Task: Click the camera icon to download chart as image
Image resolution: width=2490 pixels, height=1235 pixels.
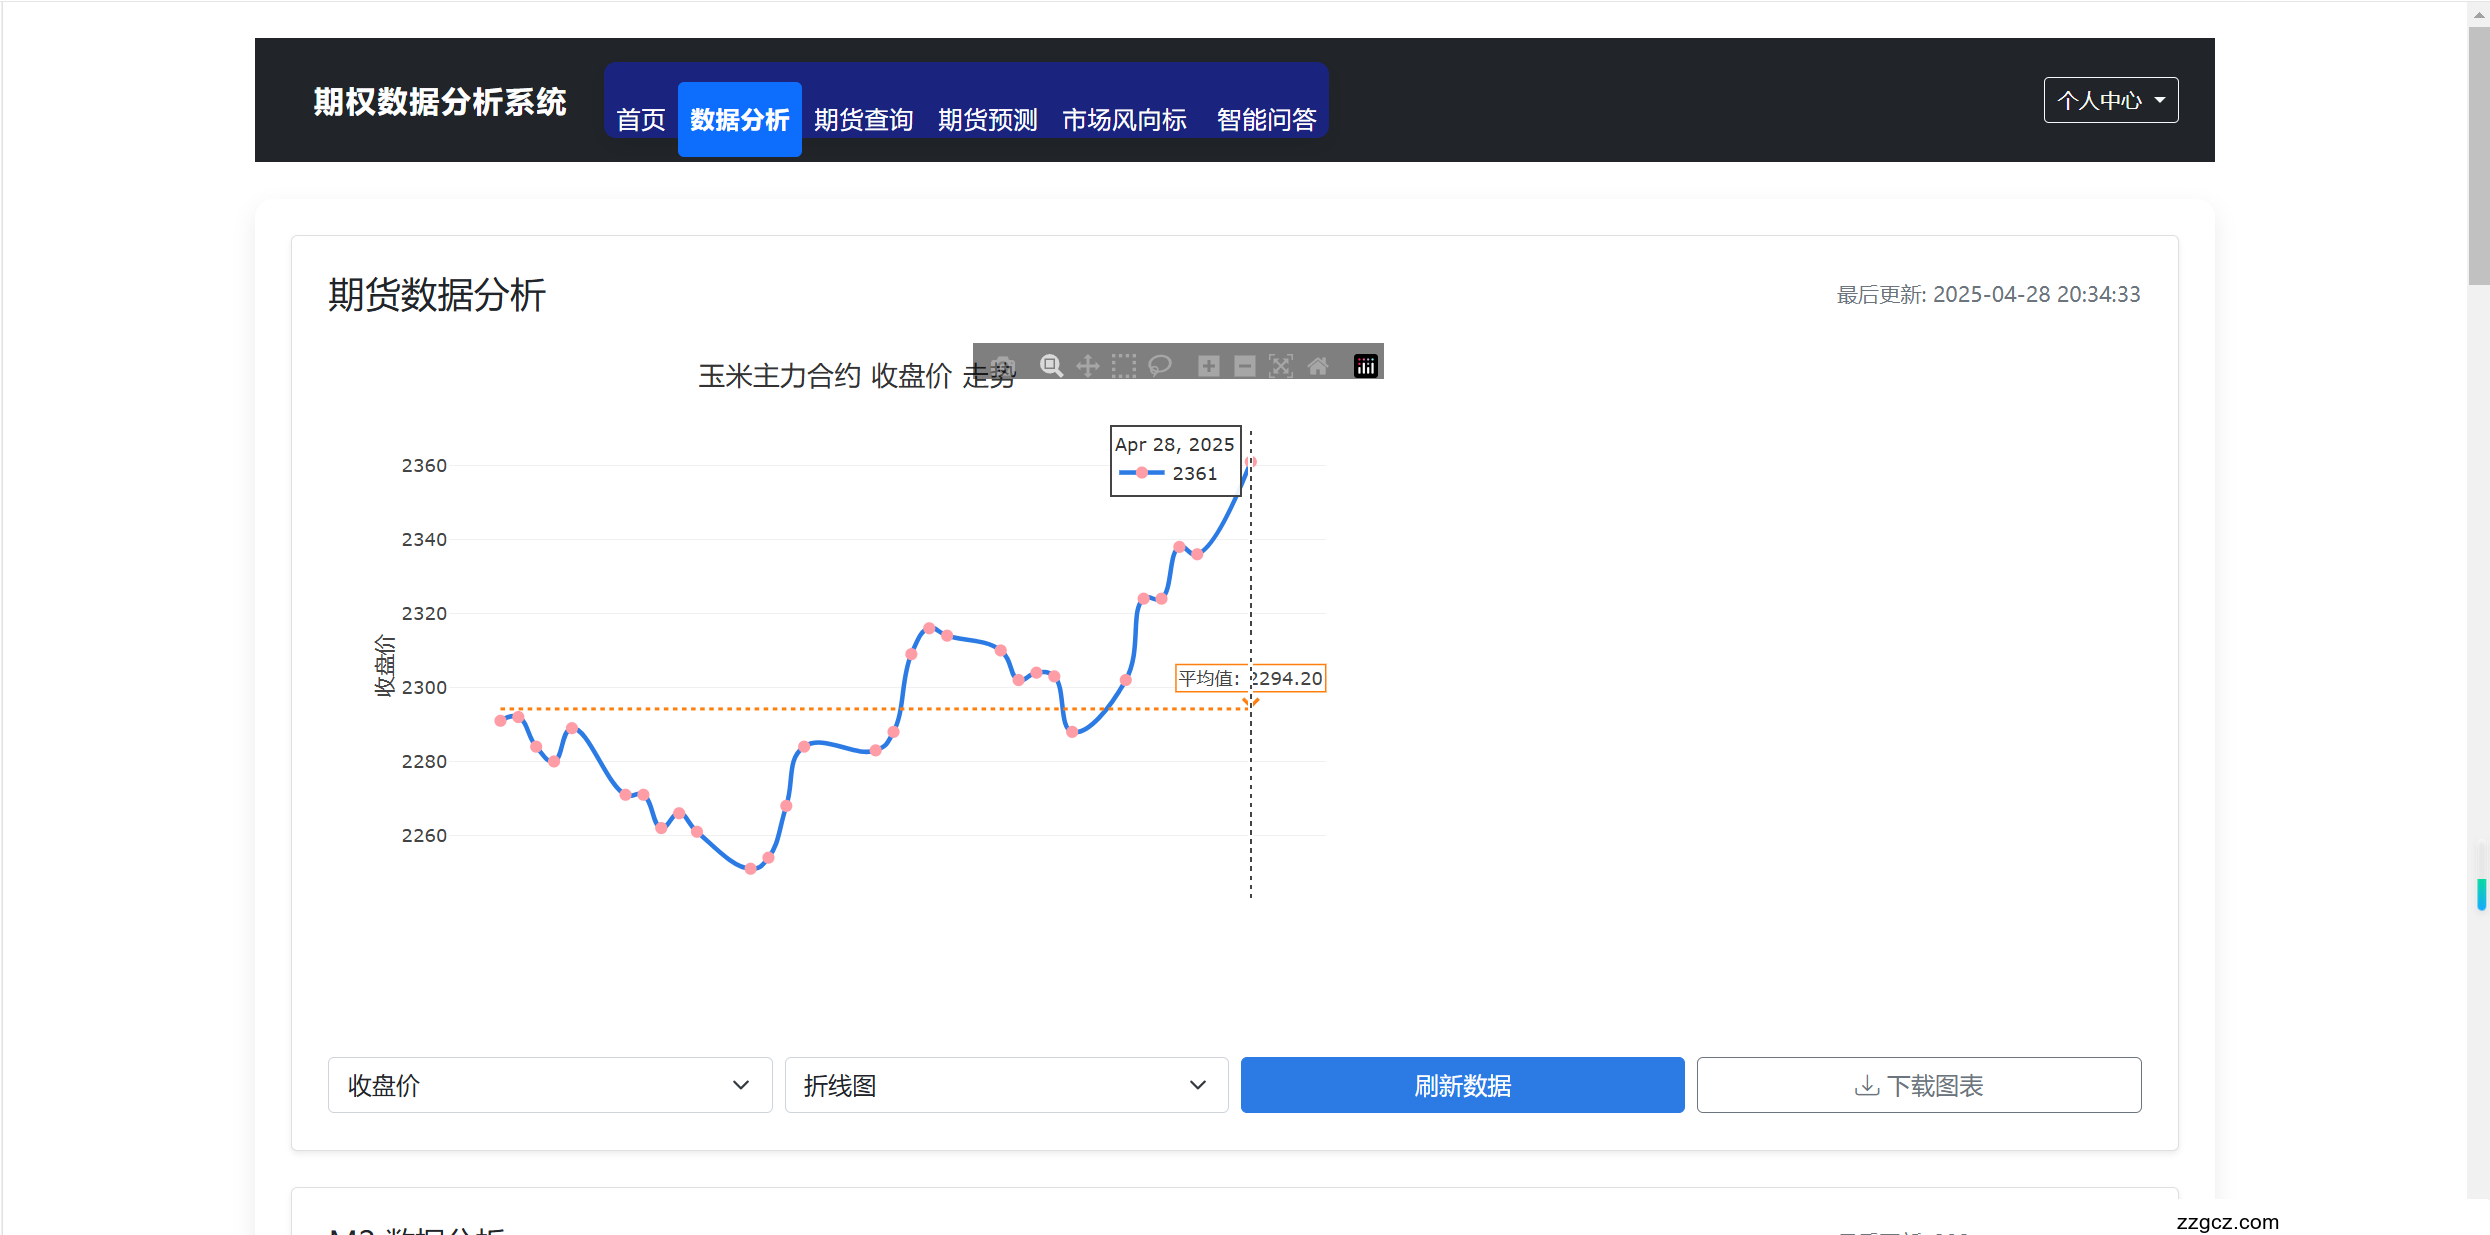Action: coord(1003,365)
